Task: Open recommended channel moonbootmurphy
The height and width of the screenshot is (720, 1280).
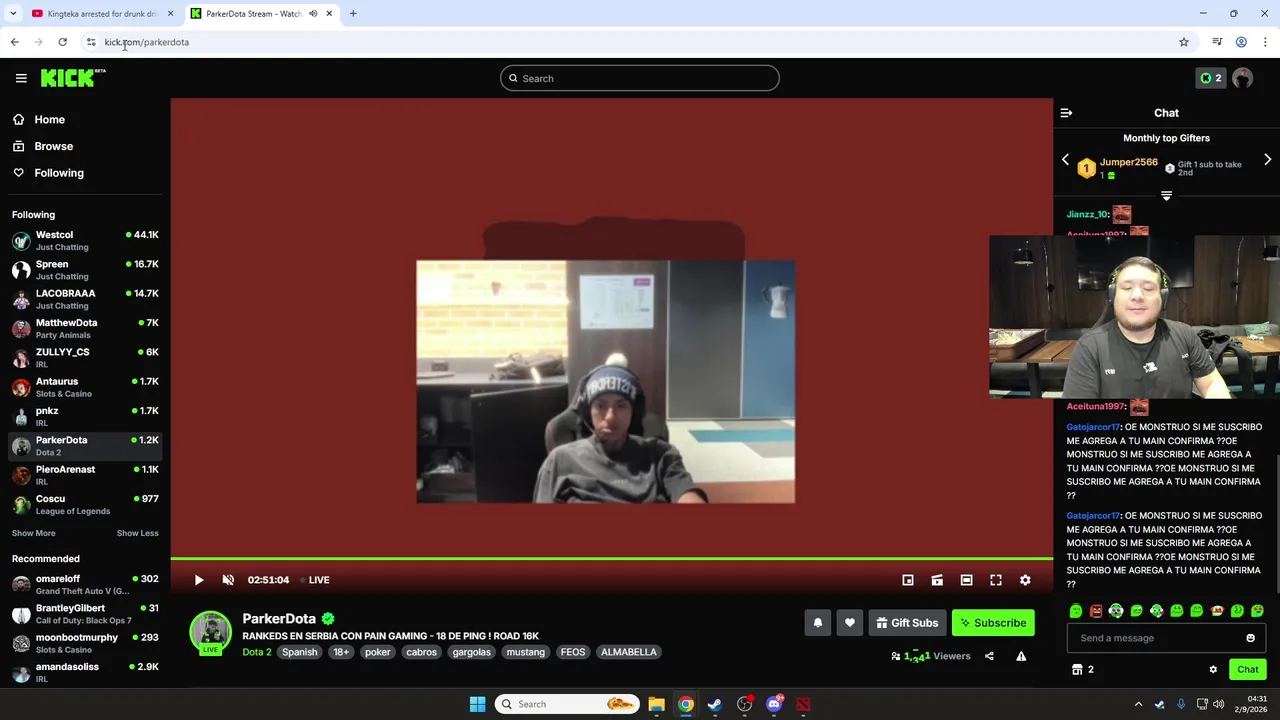Action: [x=85, y=643]
